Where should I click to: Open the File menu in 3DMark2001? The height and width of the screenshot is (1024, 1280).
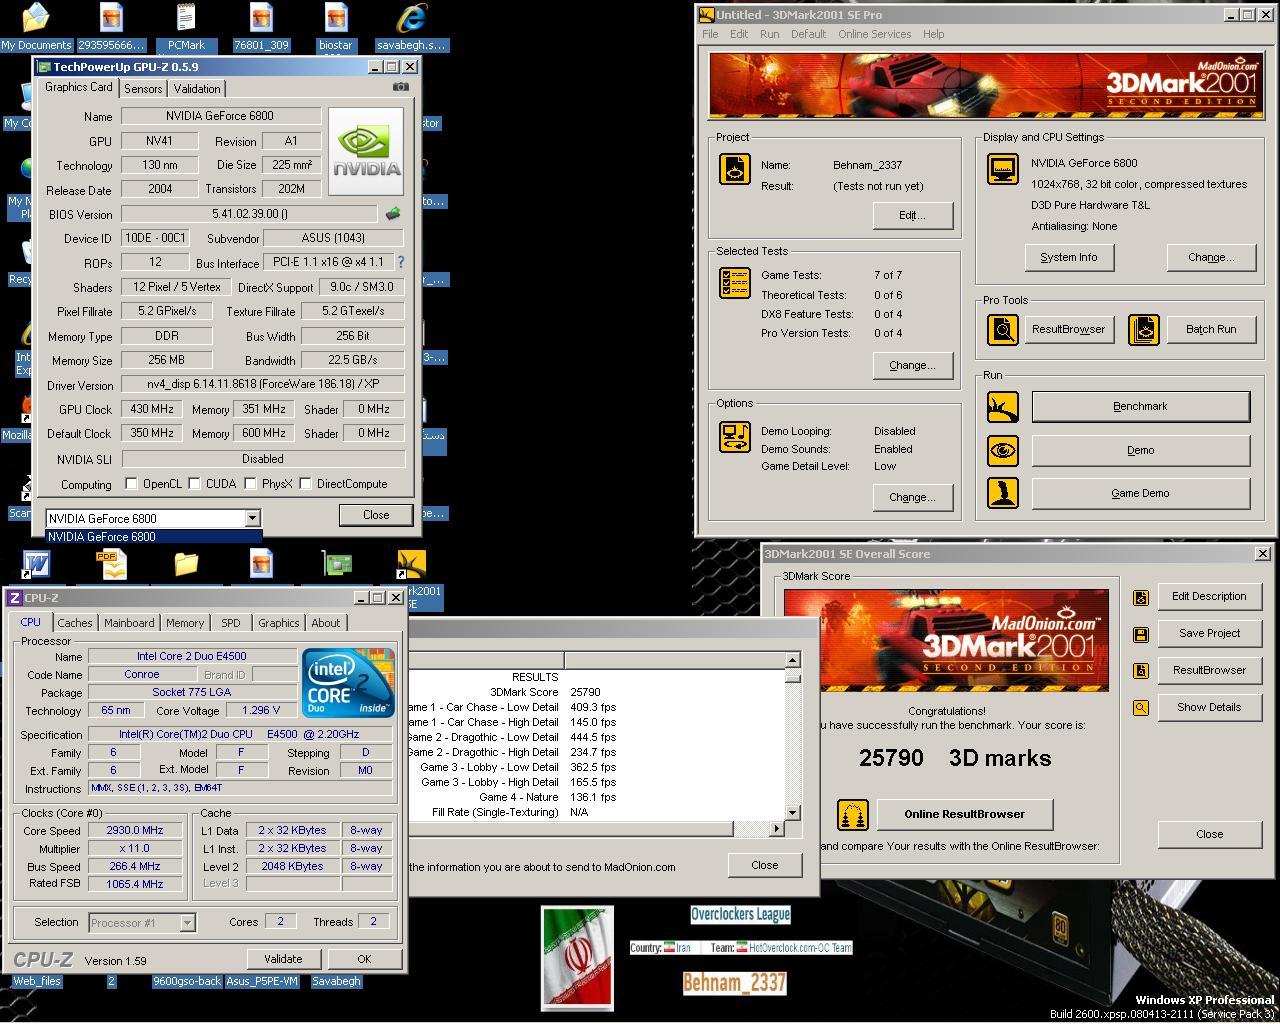click(710, 34)
